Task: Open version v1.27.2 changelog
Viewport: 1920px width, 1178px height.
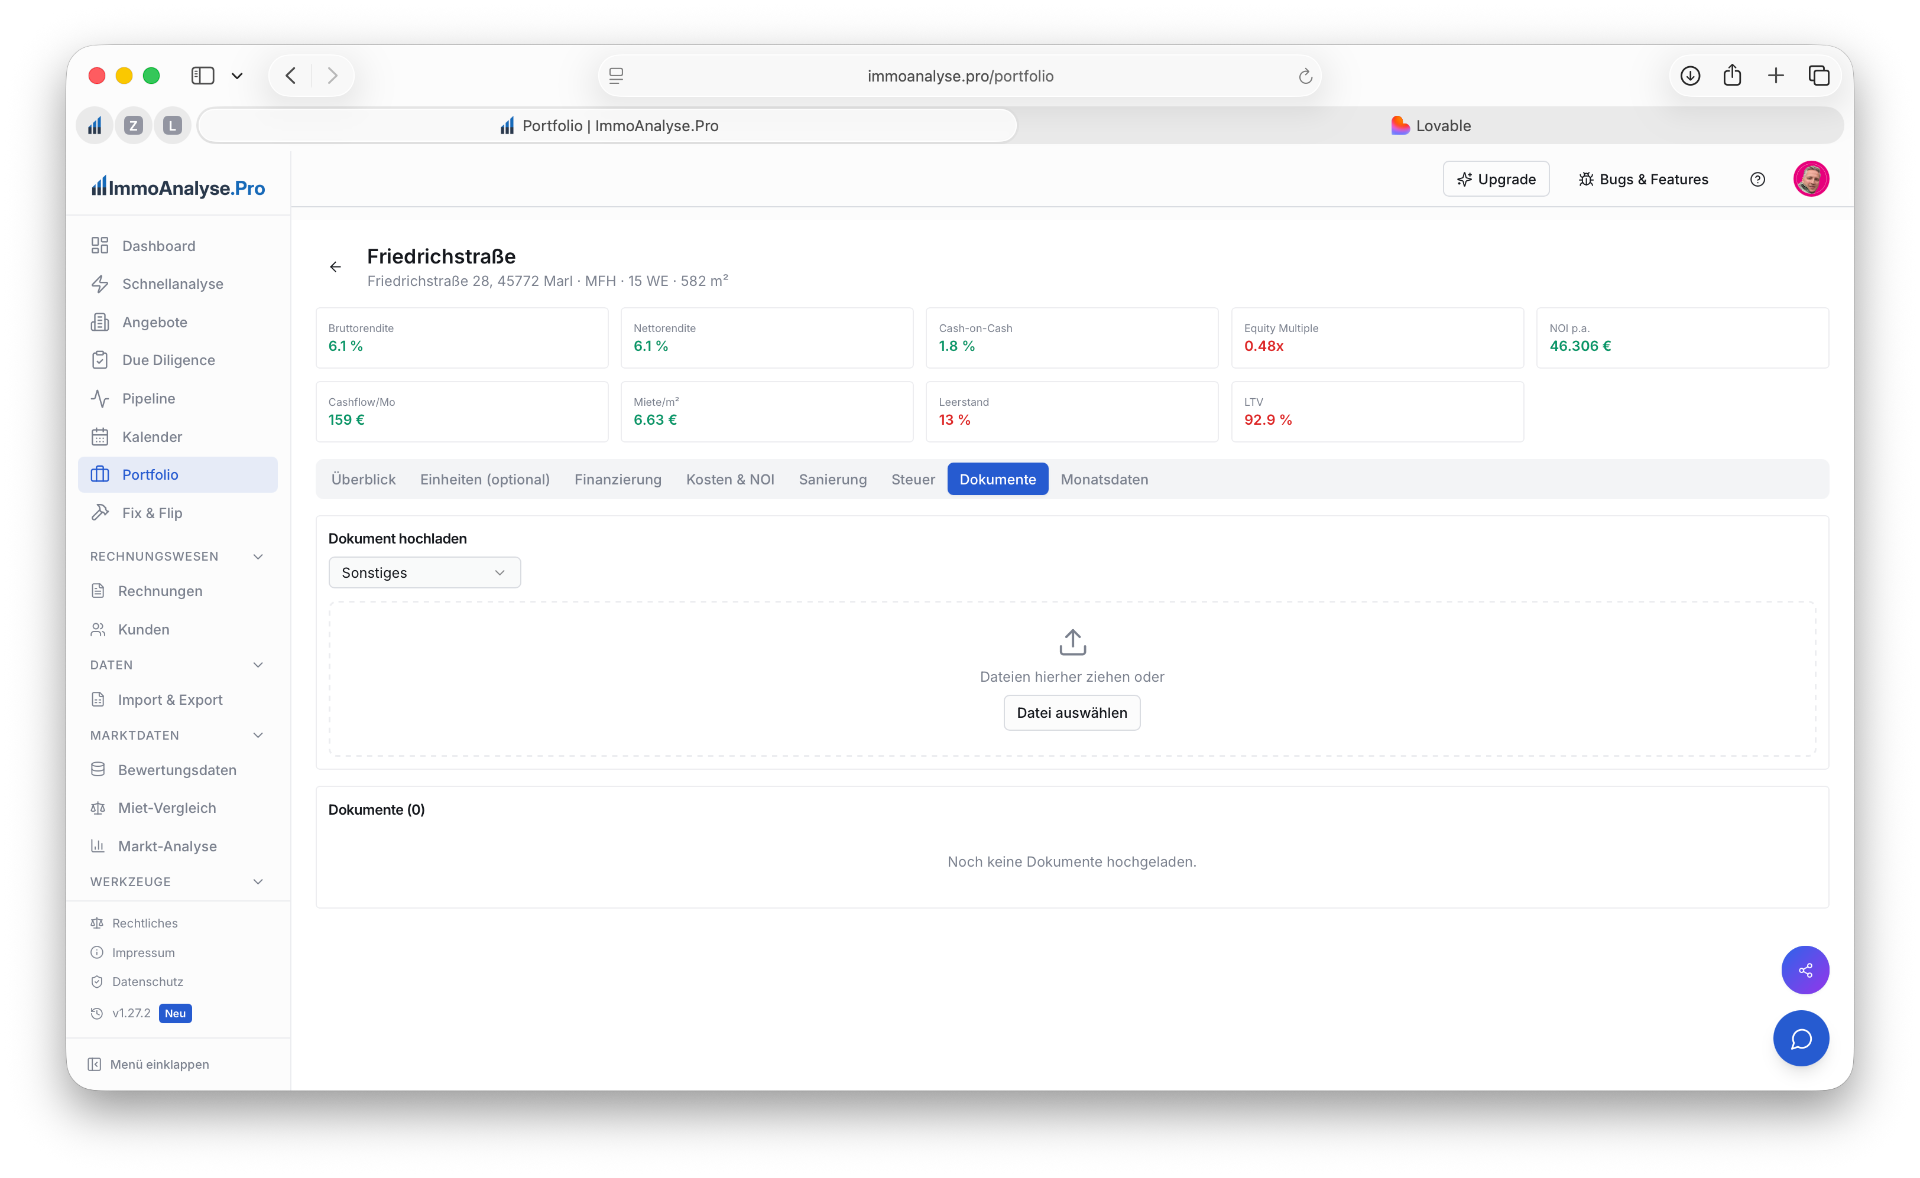Action: click(x=131, y=1013)
